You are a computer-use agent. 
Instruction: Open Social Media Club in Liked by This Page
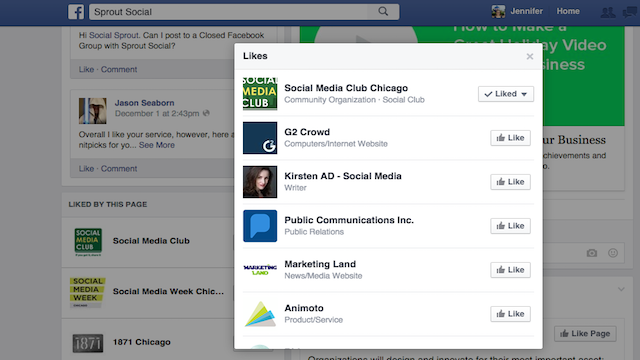pyautogui.click(x=151, y=241)
